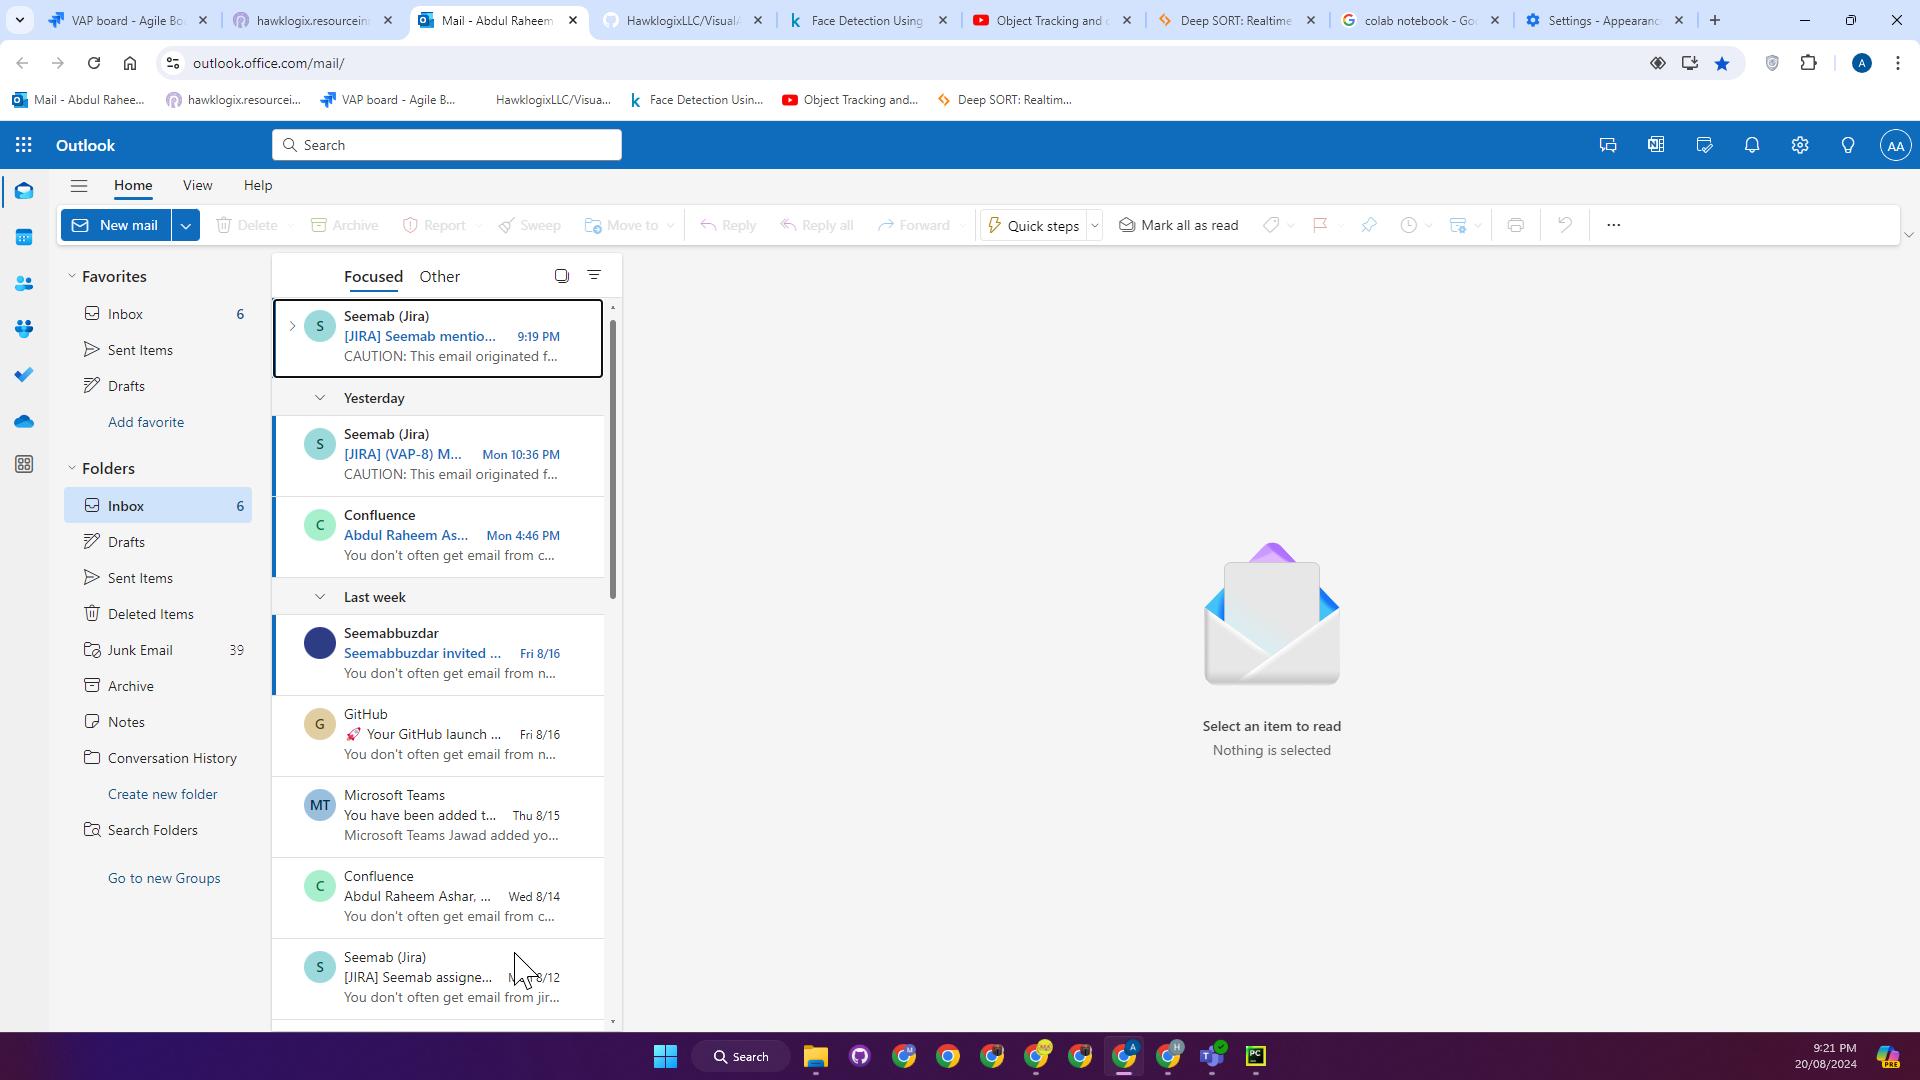Open File Explorer on the taskbar
Screen dimensions: 1920x1080
[x=816, y=1056]
